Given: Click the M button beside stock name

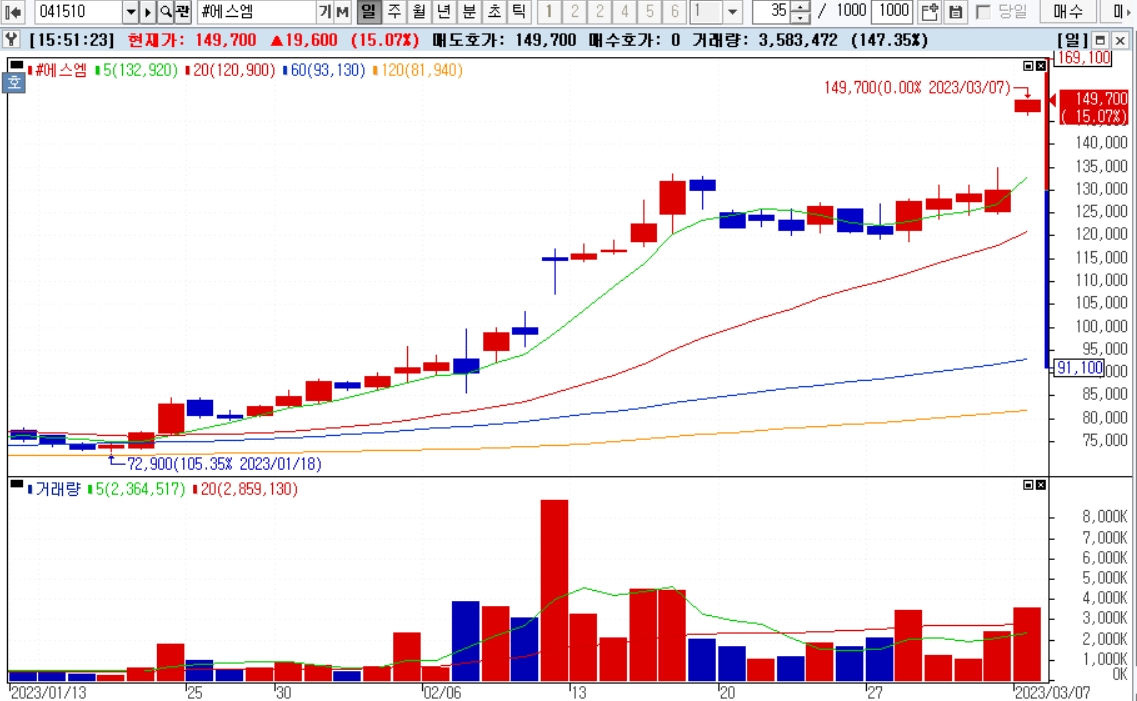Looking at the screenshot, I should (x=342, y=12).
